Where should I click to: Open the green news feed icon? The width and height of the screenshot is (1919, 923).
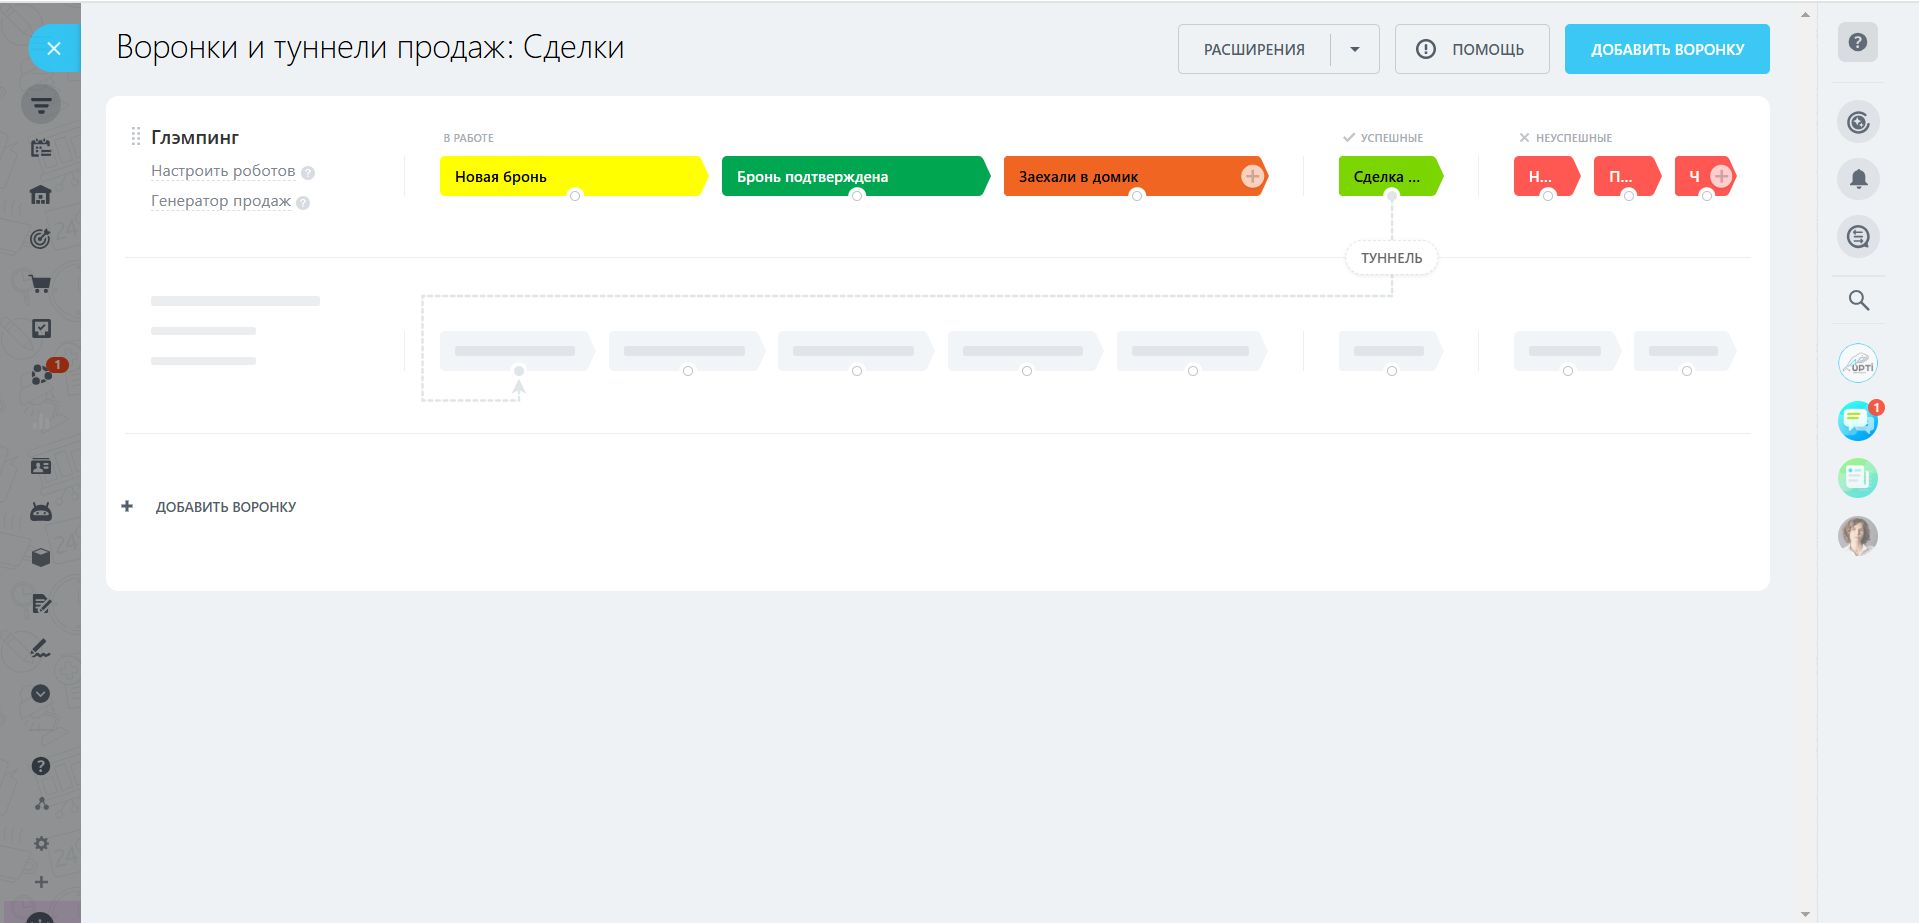pos(1858,478)
